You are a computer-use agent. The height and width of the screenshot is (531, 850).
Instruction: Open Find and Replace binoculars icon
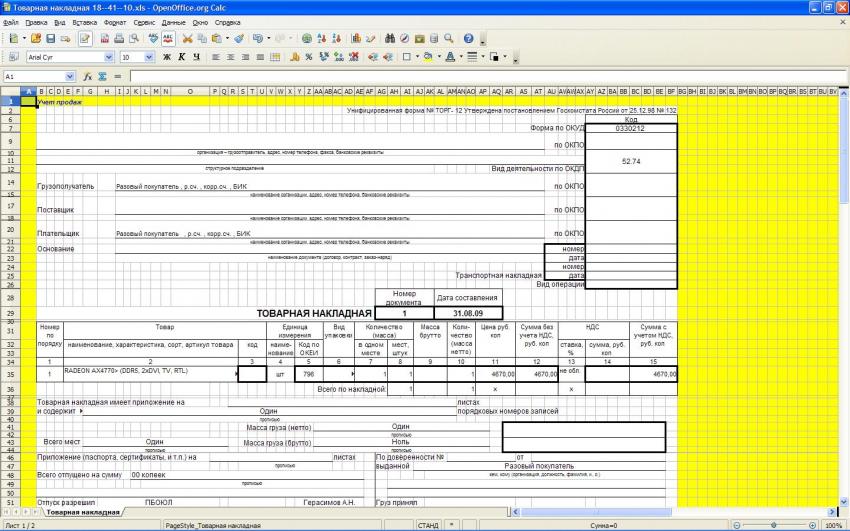tap(386, 38)
